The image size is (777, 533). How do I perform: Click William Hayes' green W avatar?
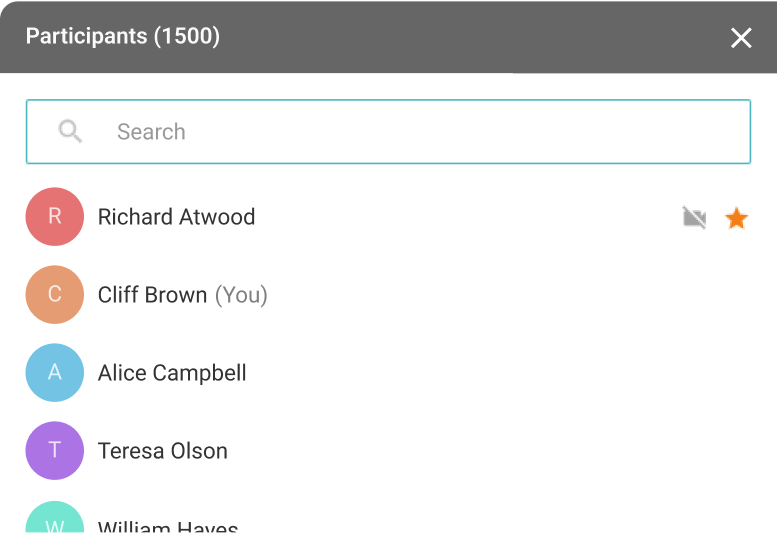(55, 520)
